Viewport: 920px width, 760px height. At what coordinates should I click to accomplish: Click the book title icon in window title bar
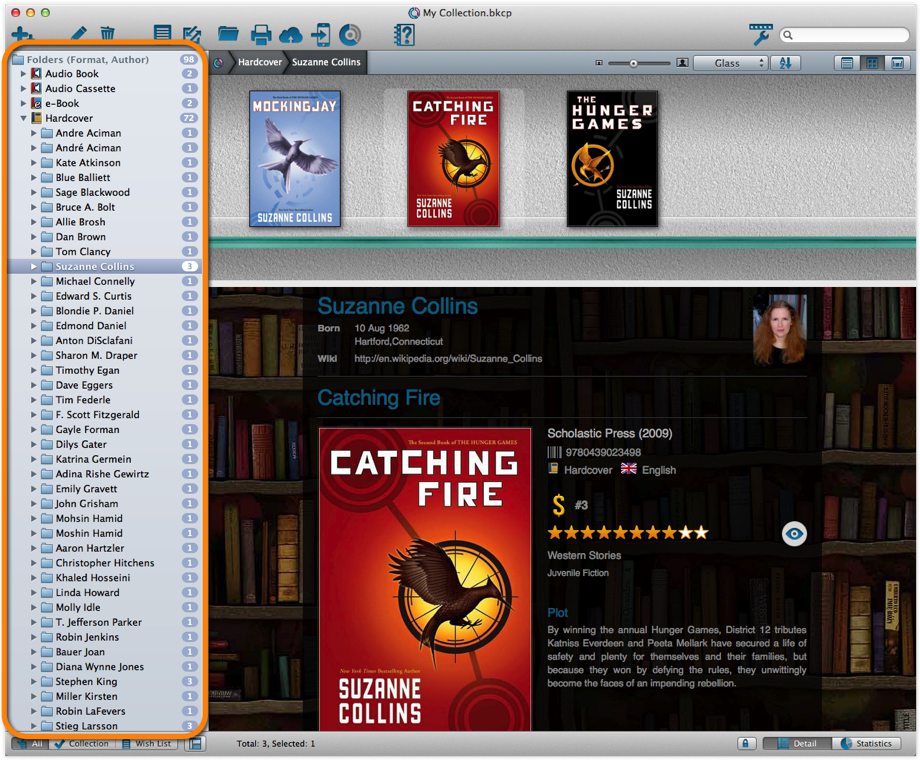(414, 13)
